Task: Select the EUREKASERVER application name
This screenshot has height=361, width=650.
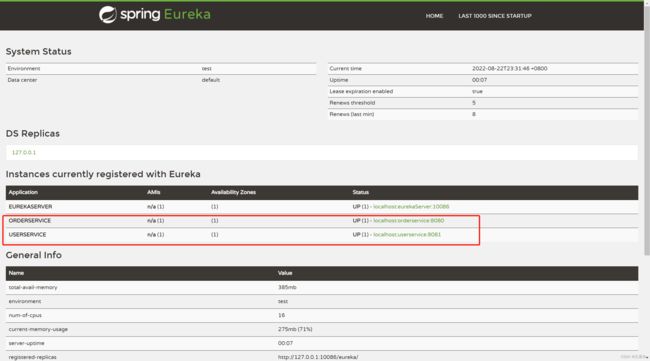Action: point(30,206)
